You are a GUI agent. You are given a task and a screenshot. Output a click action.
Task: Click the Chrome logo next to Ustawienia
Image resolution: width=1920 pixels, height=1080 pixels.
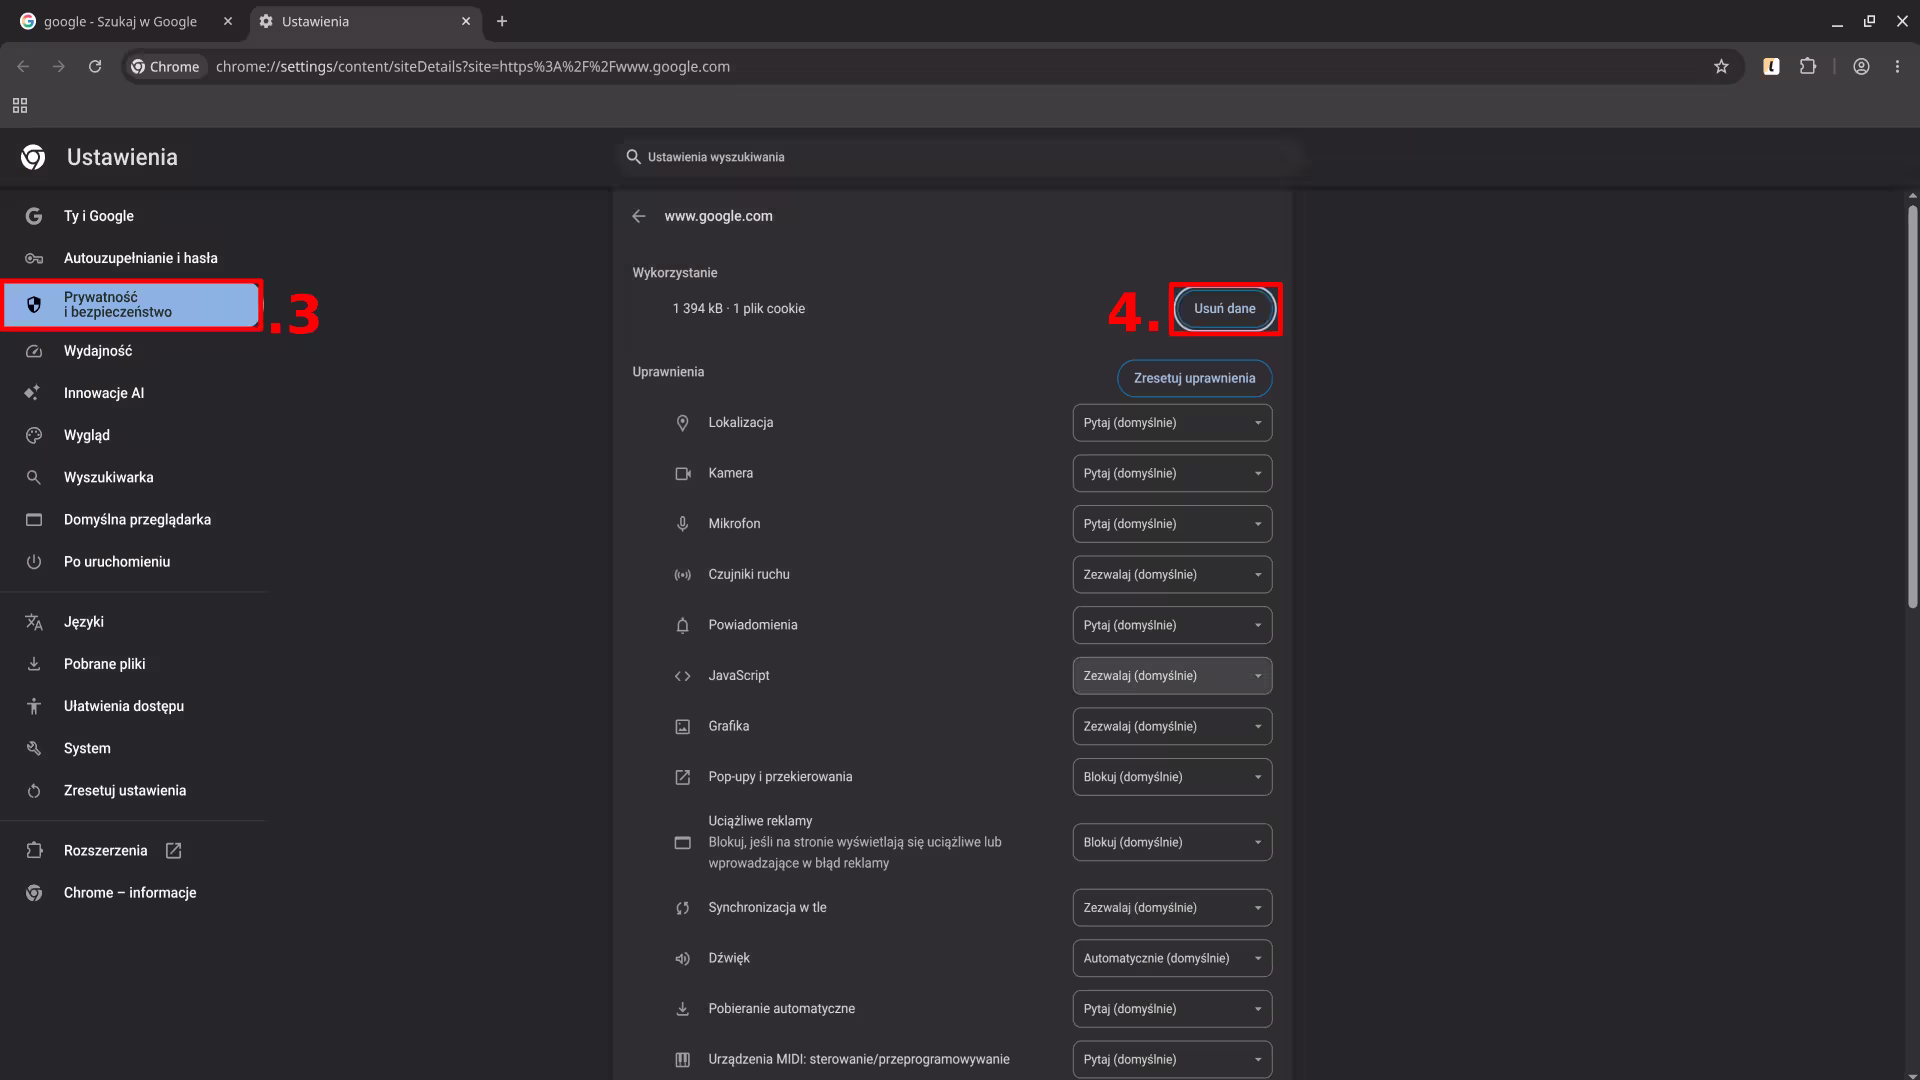coord(33,157)
